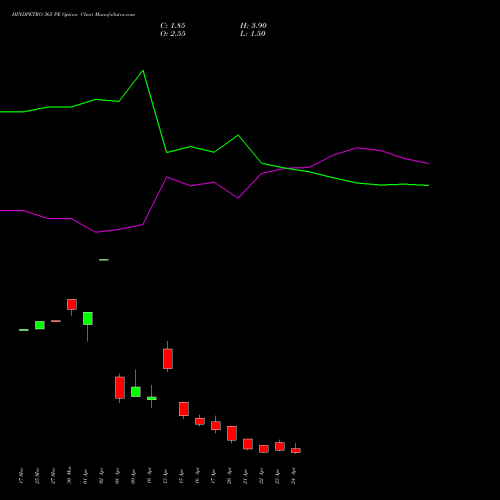
Task: Click the low value L: 1.50
Action: coord(253,34)
